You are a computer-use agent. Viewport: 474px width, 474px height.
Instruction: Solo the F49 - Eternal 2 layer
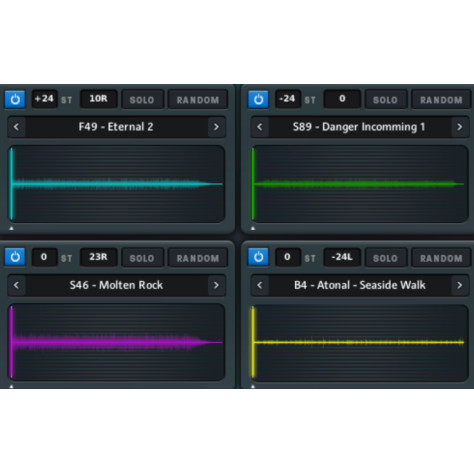[x=142, y=100]
